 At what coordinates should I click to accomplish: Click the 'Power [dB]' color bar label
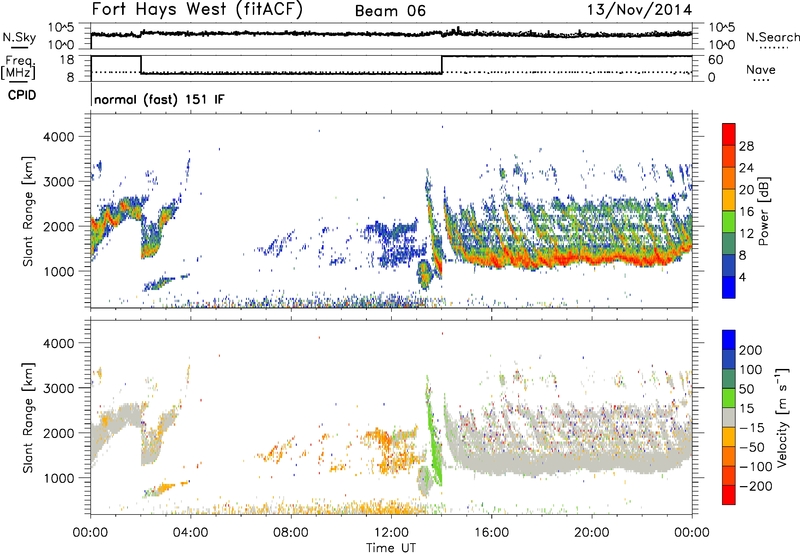764,211
